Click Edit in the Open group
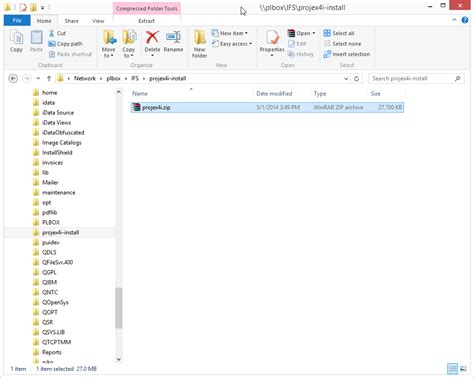 coord(297,44)
